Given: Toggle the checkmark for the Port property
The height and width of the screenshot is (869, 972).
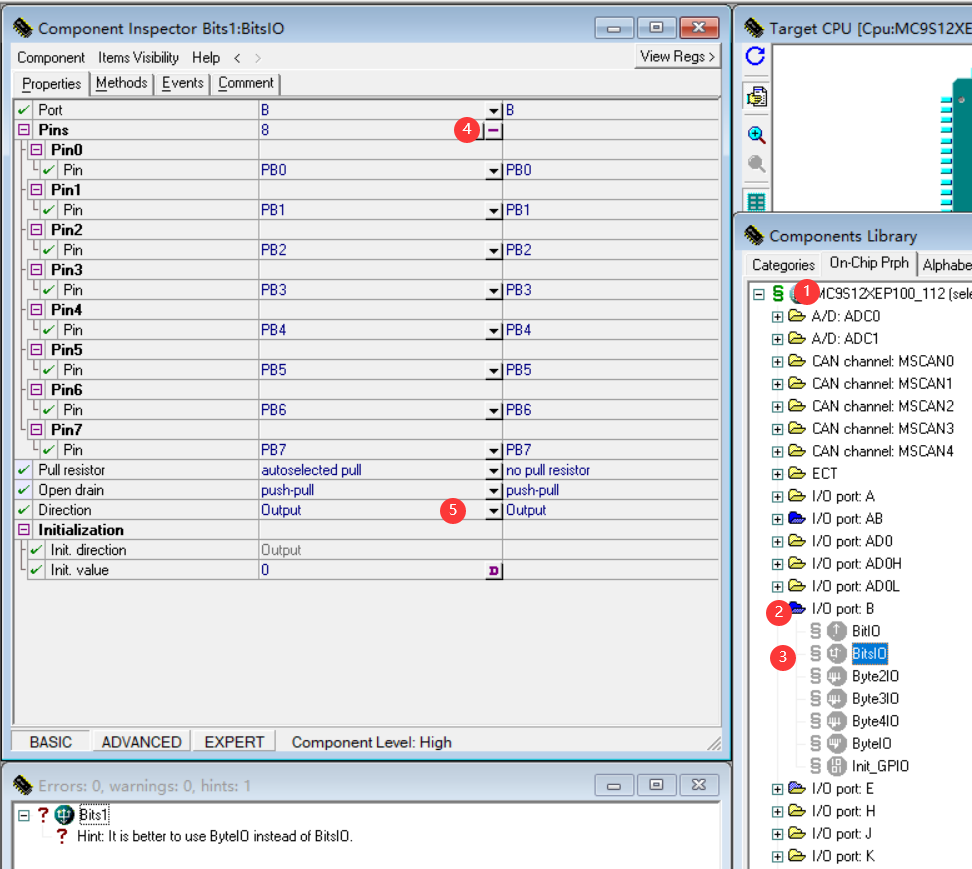Looking at the screenshot, I should coord(24,110).
